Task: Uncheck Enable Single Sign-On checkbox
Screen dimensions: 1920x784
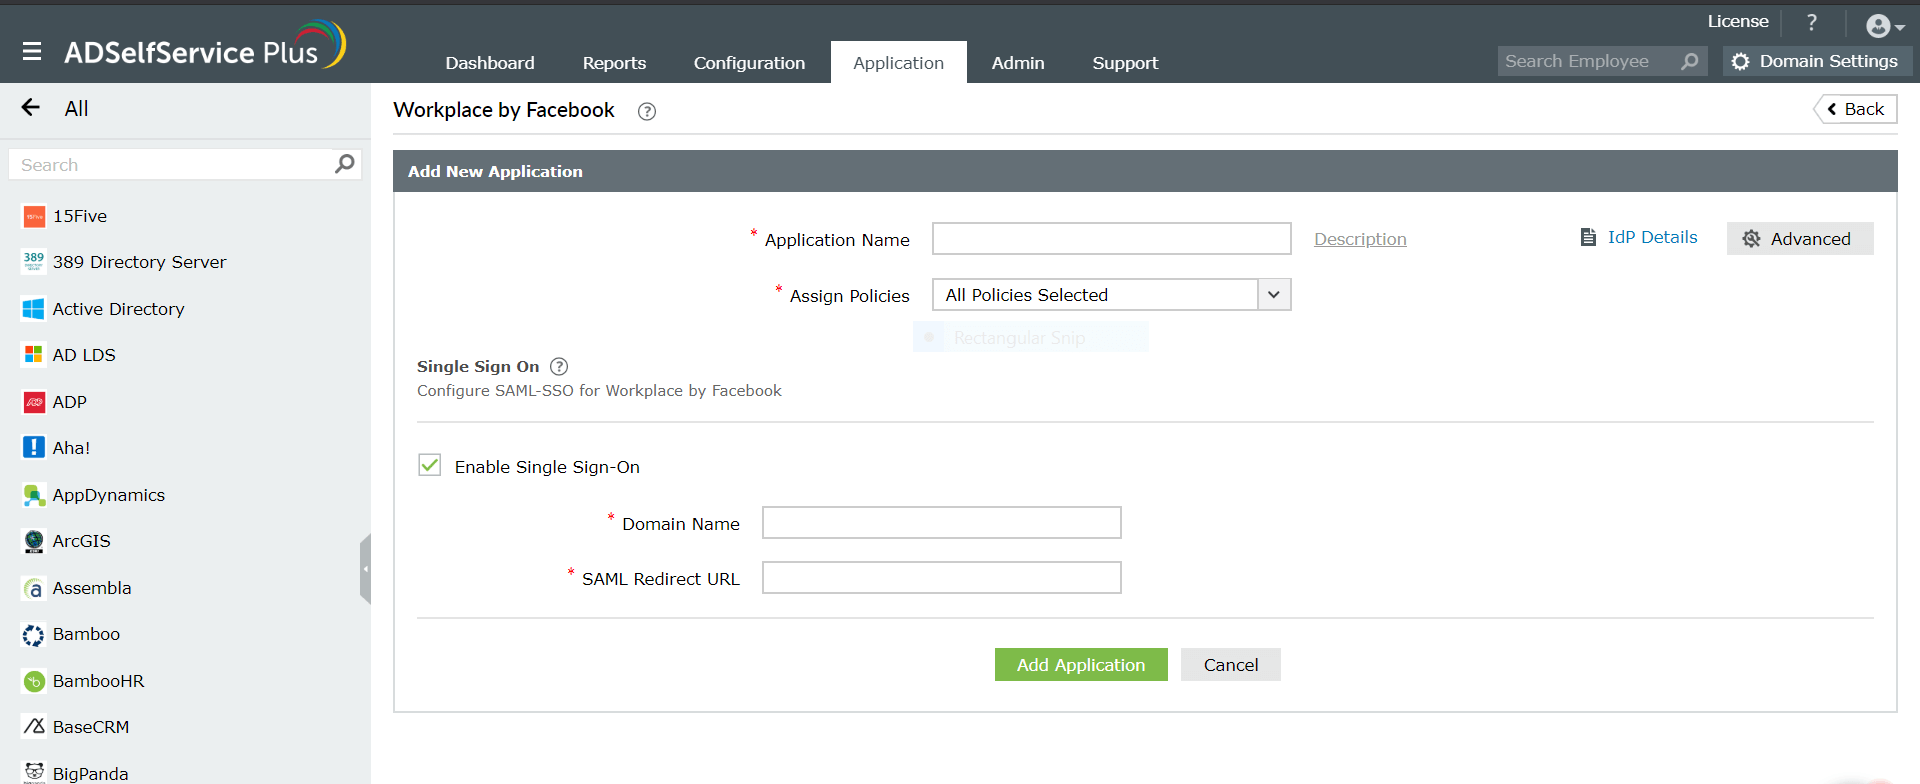Action: tap(430, 466)
